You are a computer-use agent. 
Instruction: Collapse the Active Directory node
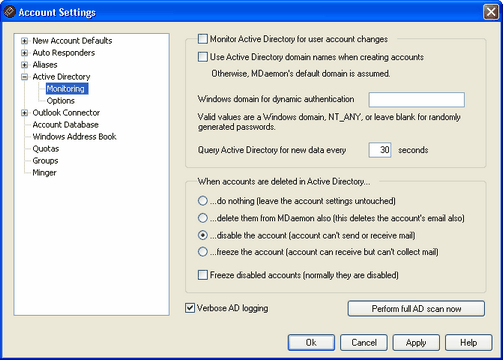click(24, 77)
